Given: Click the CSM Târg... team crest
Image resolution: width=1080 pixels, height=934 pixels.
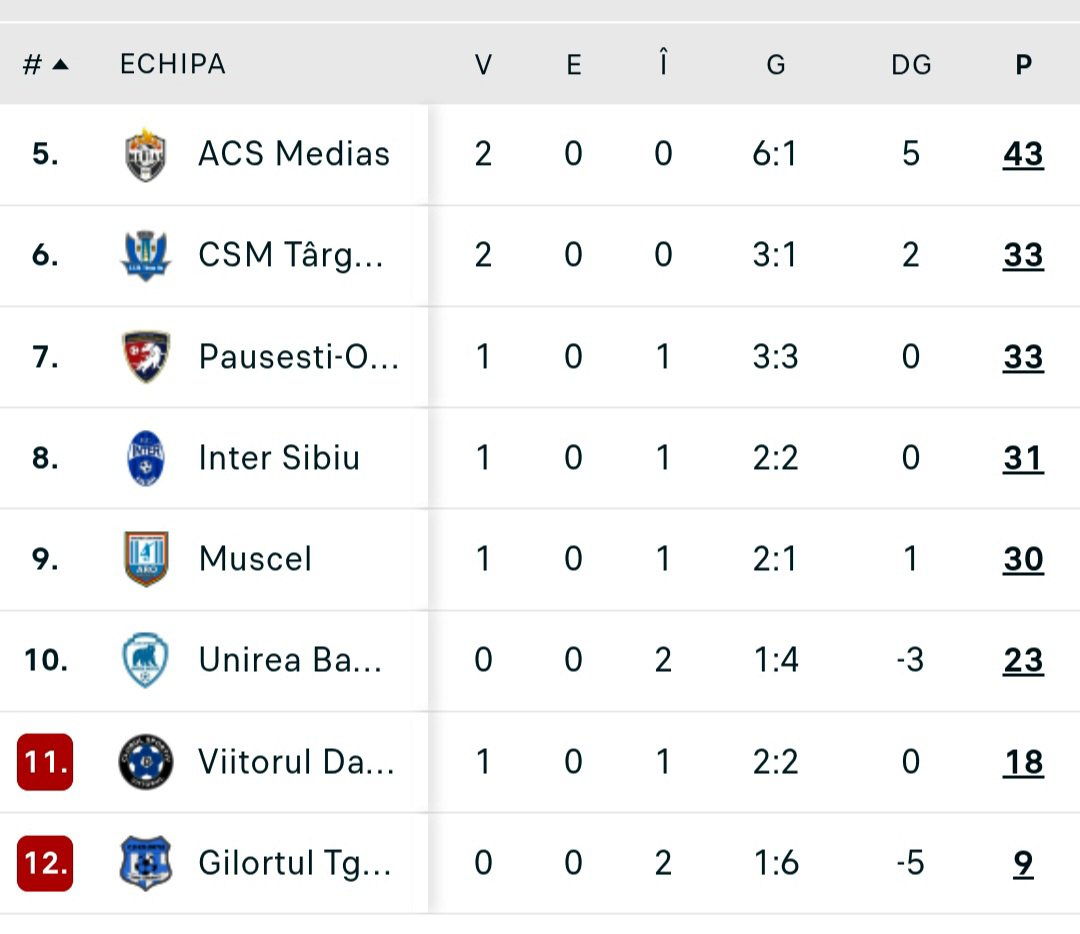Looking at the screenshot, I should click(x=145, y=256).
